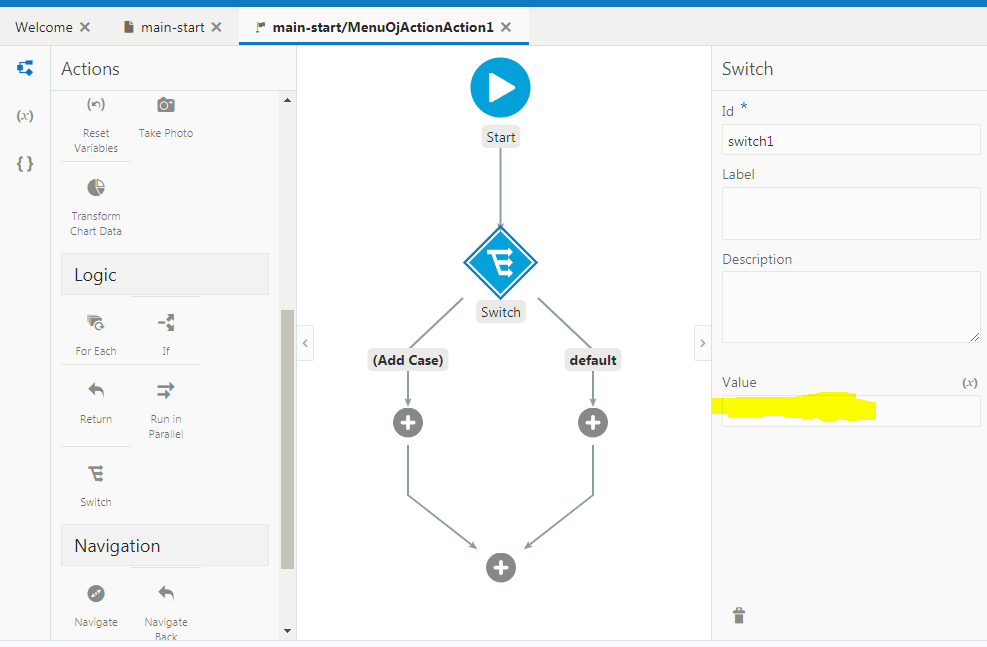Screen dimensions: 987x647
Task: Click the JSON {} icon in the left sidebar
Action: 25,163
